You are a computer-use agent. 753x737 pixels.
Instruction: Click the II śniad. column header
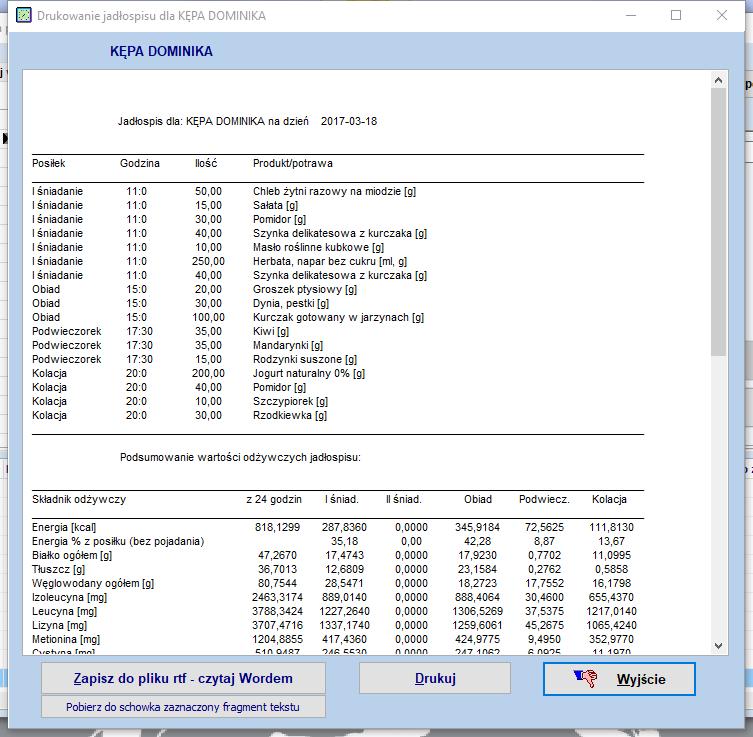(x=404, y=499)
